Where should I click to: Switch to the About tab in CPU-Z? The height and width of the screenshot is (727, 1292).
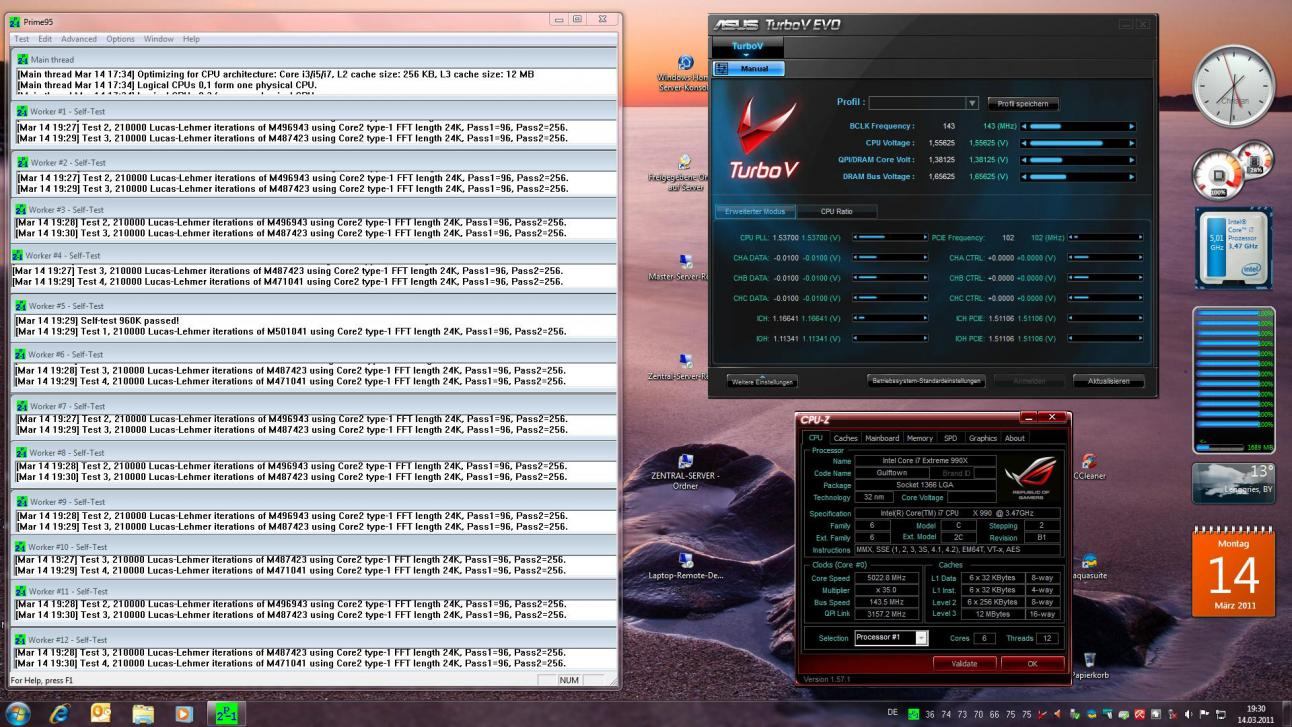tap(1014, 438)
